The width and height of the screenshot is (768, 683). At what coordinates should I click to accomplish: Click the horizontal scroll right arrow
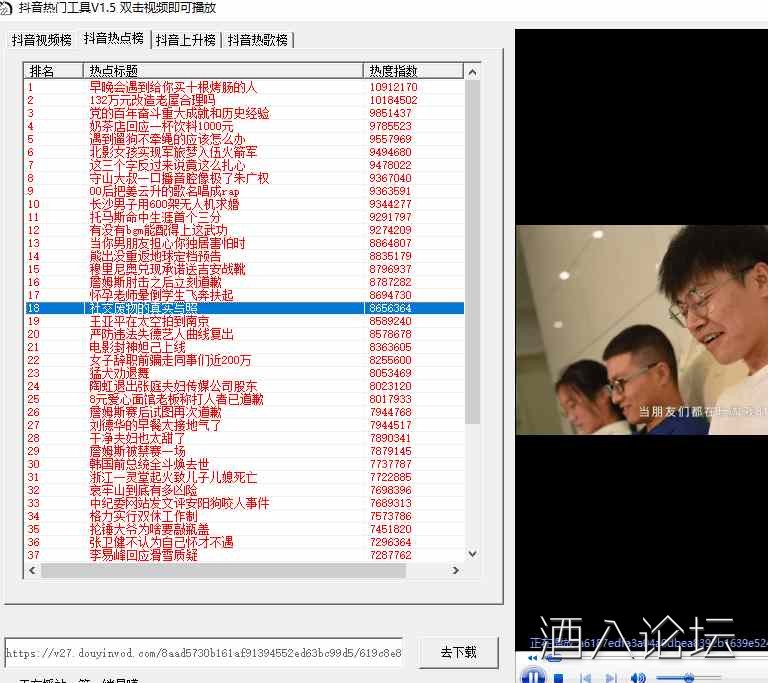tap(456, 570)
